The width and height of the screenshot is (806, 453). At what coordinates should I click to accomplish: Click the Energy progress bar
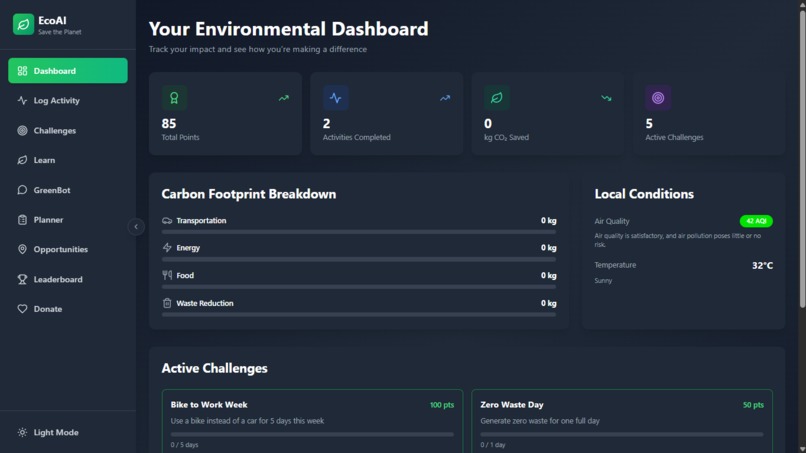tap(359, 260)
